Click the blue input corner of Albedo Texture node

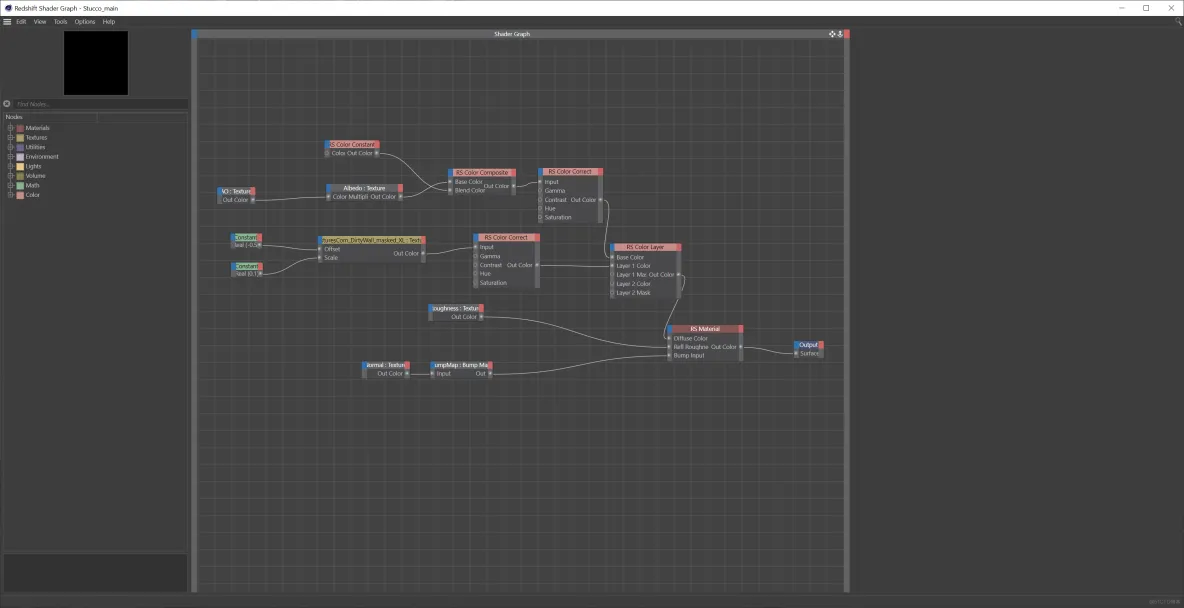tap(328, 188)
